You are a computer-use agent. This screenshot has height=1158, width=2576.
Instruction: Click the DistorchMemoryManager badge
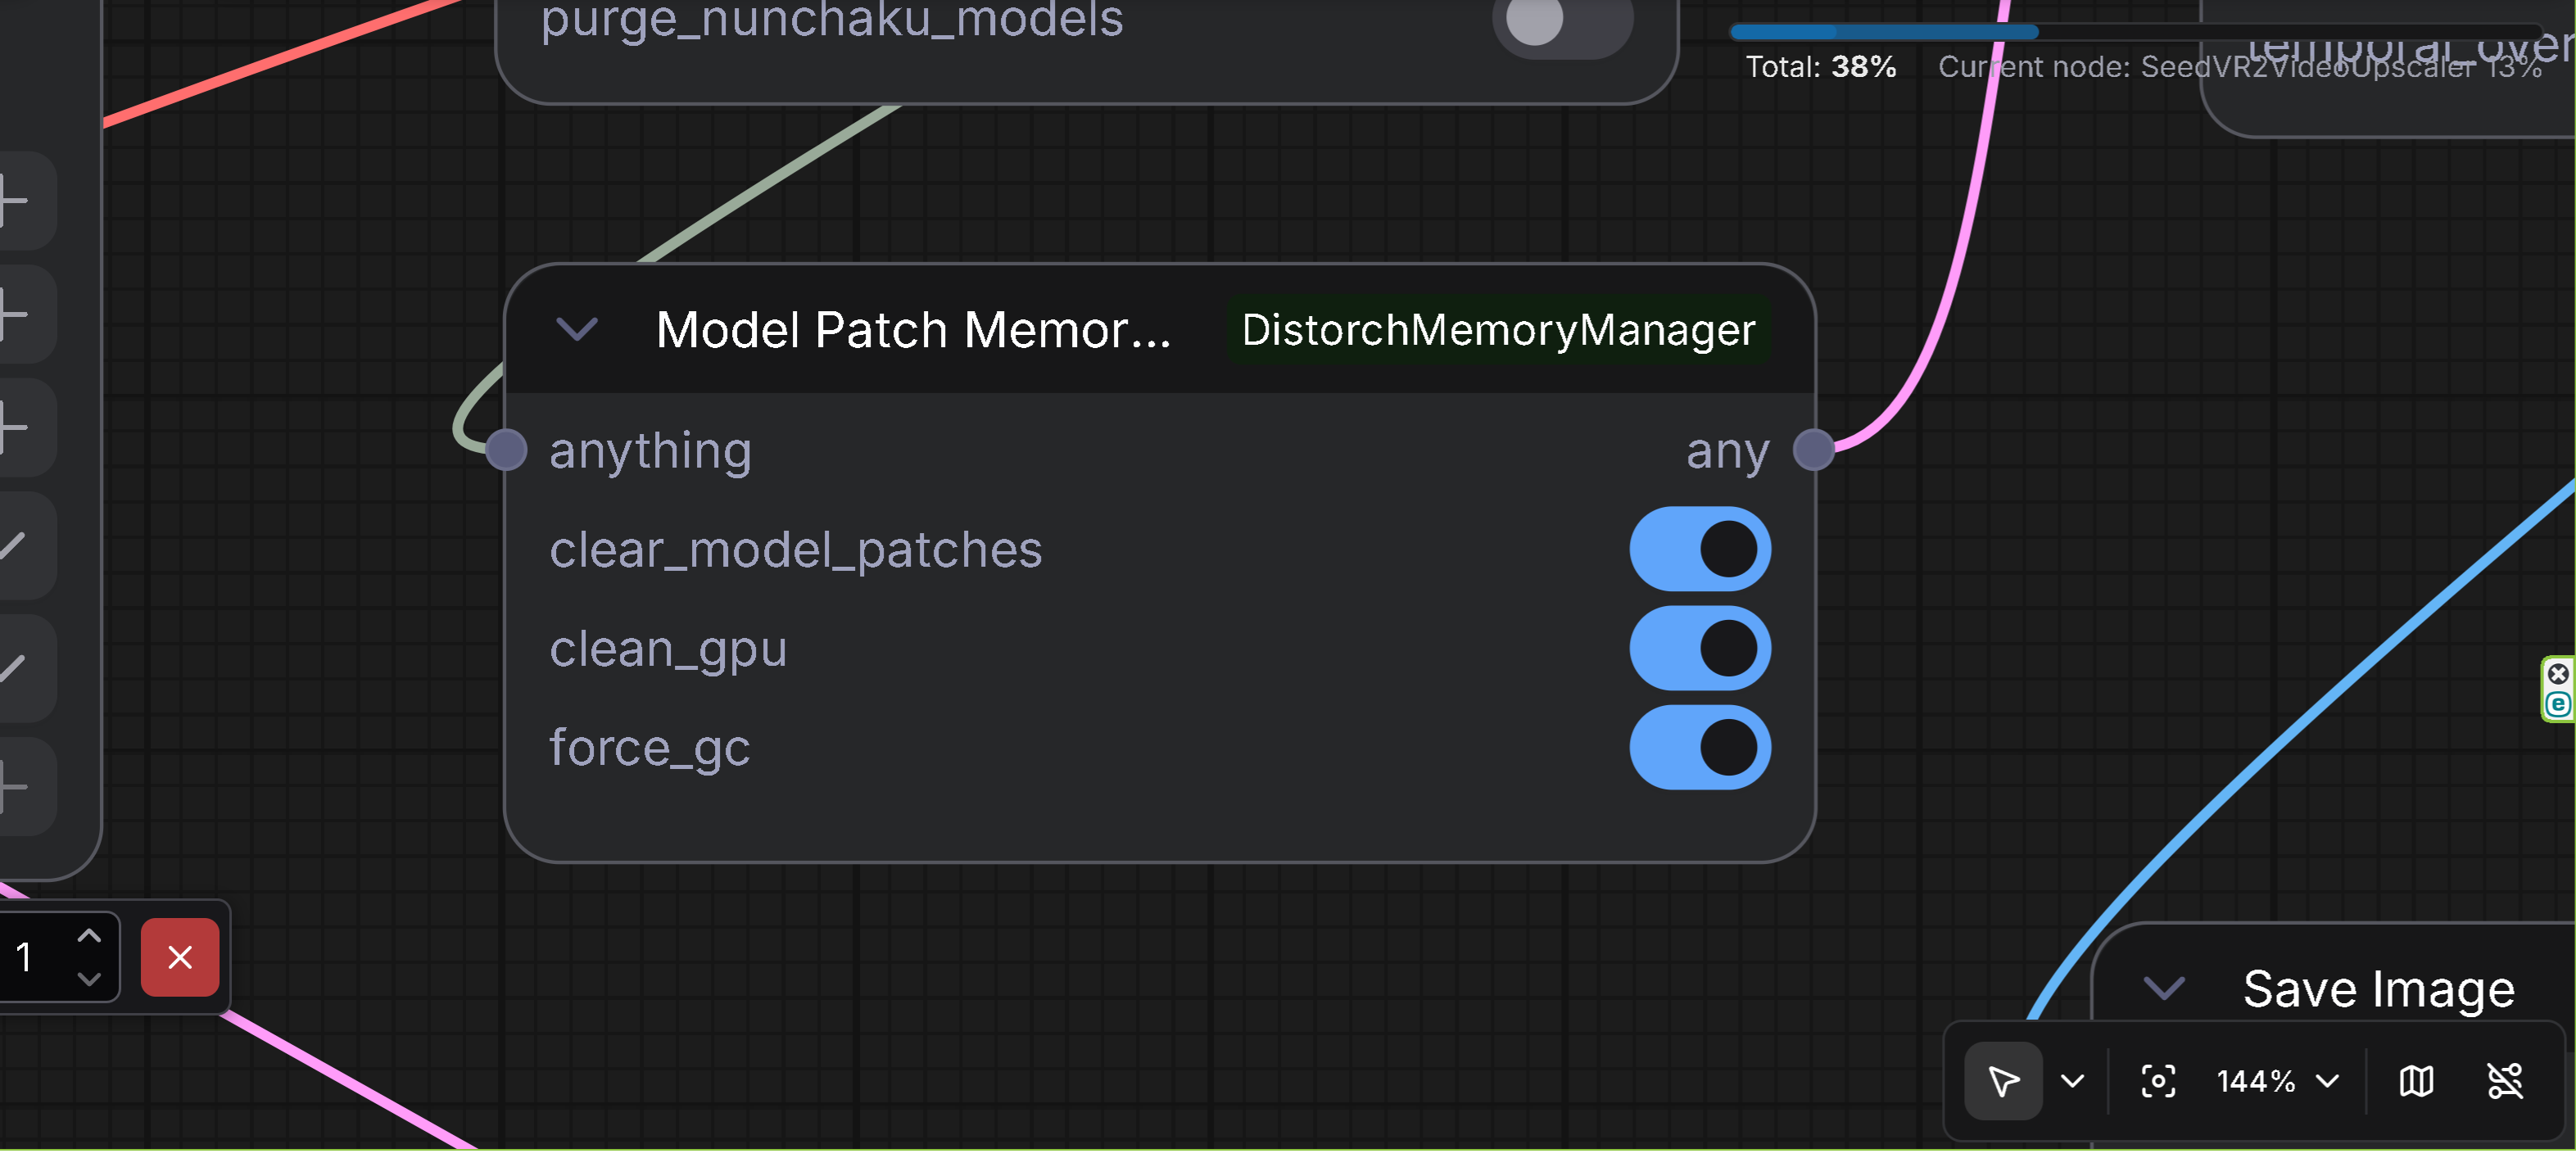[1497, 330]
